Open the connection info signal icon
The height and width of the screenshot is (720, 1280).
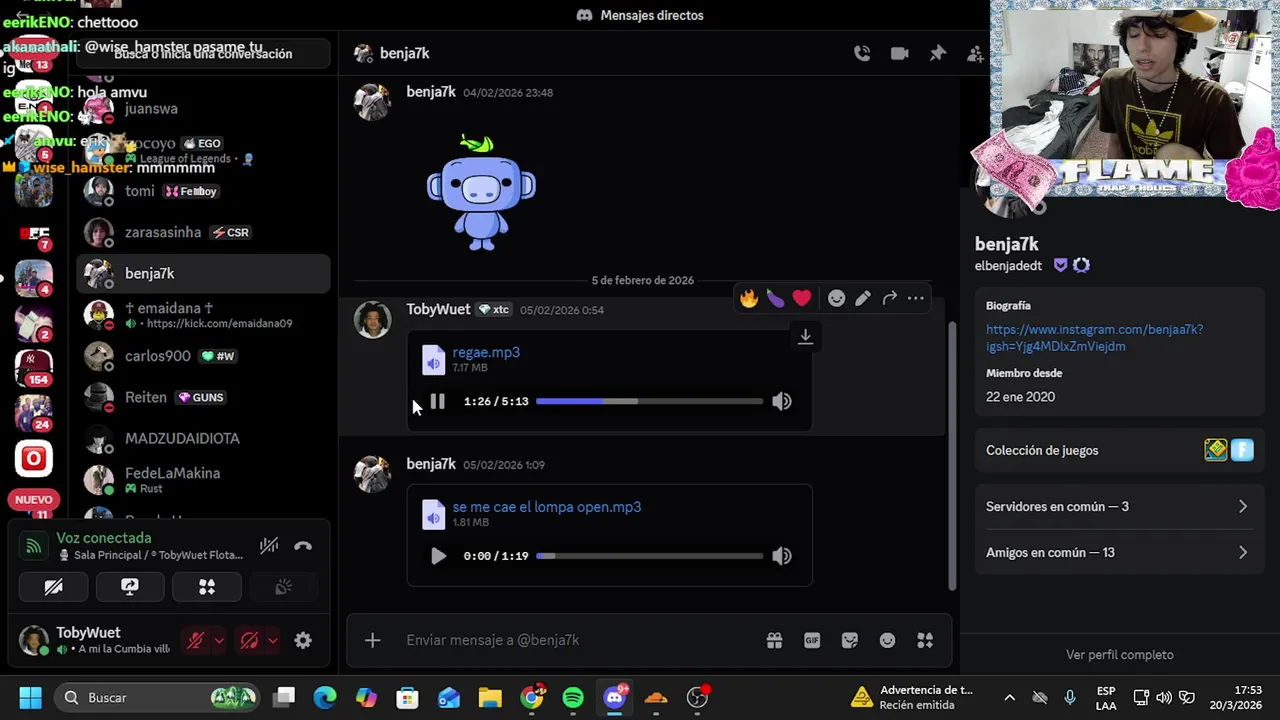(x=33, y=546)
